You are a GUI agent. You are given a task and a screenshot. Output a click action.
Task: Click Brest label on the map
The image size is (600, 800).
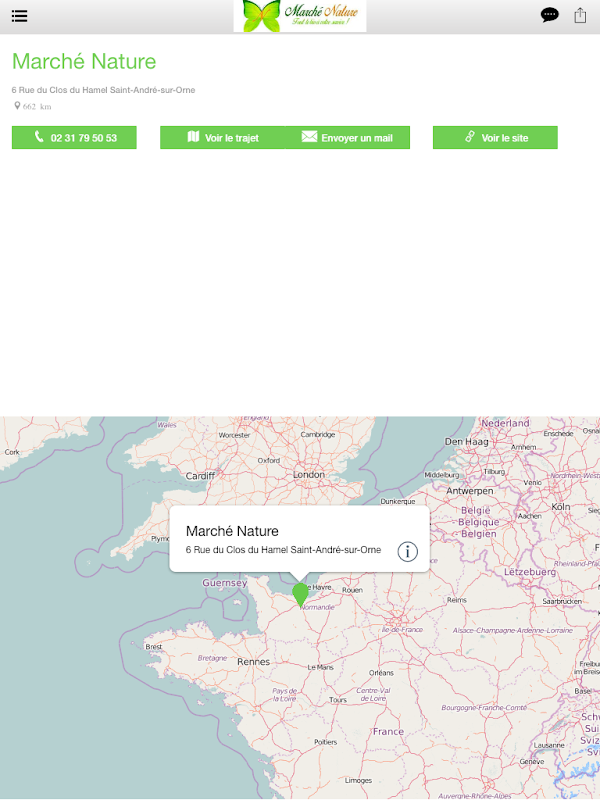coord(154,646)
